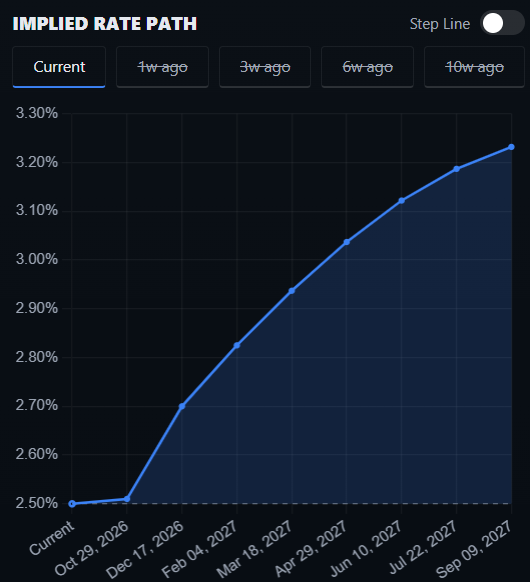
Task: Enable the 6w ago series
Action: [x=367, y=67]
